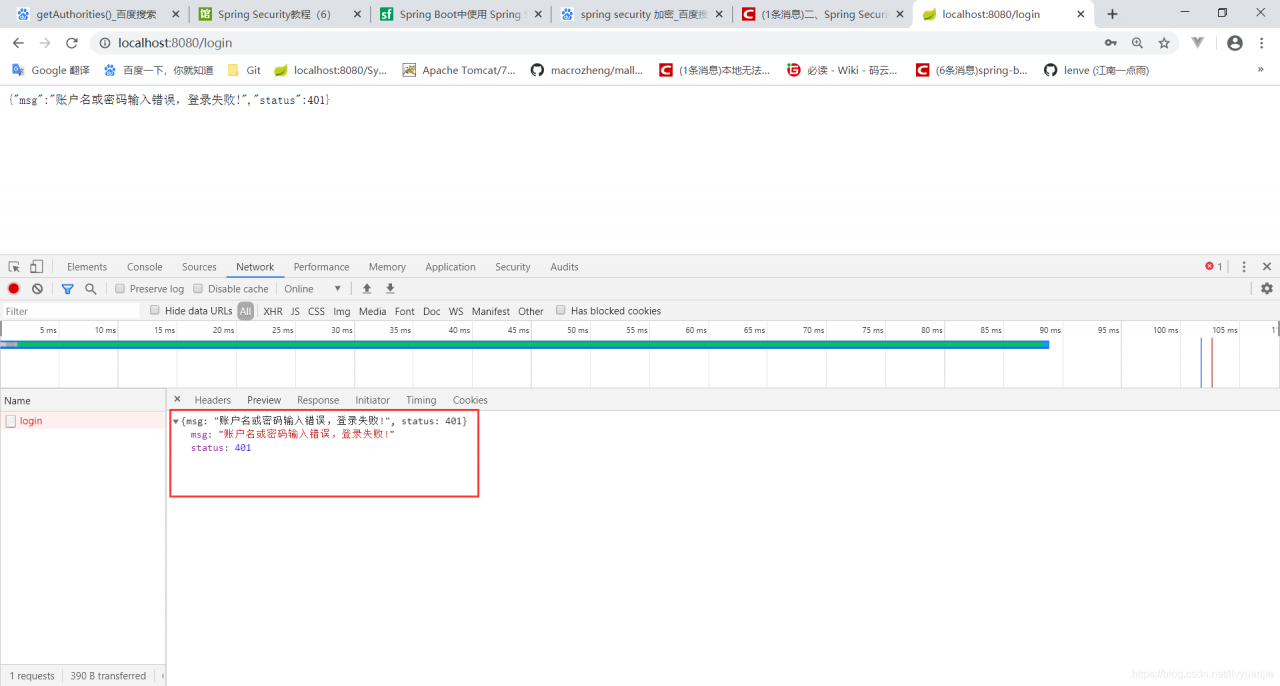Filter requests by XHR type
Image resolution: width=1280 pixels, height=686 pixels.
coord(272,311)
